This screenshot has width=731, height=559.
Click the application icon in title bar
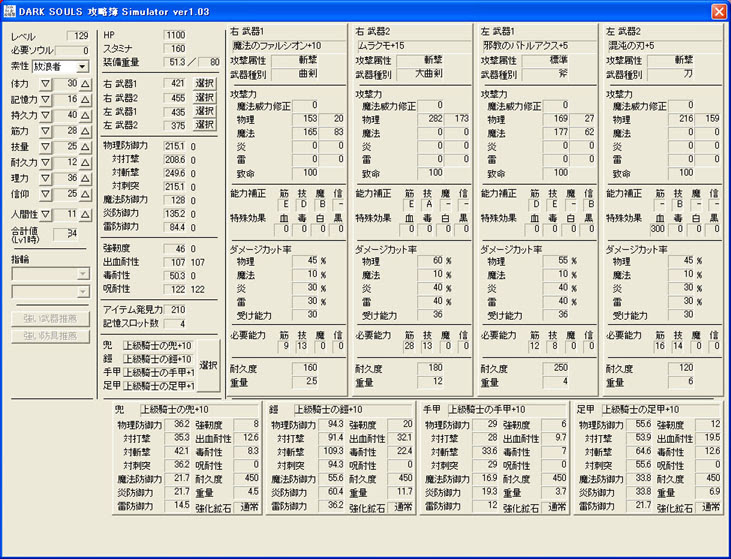pyautogui.click(x=10, y=11)
